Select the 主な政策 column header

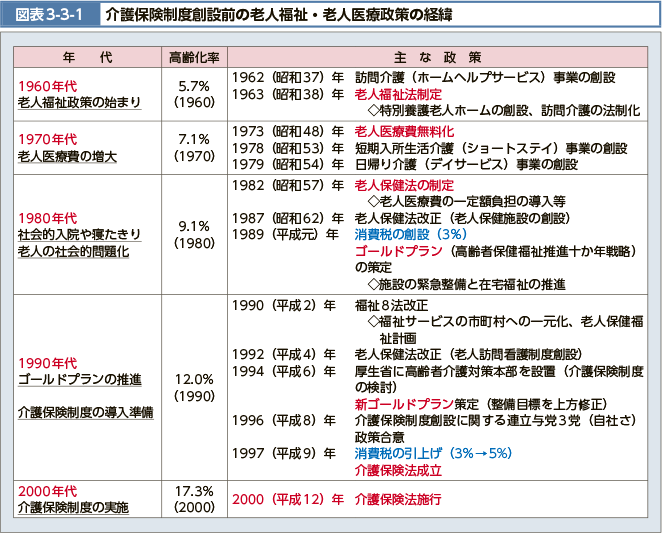[x=440, y=57]
